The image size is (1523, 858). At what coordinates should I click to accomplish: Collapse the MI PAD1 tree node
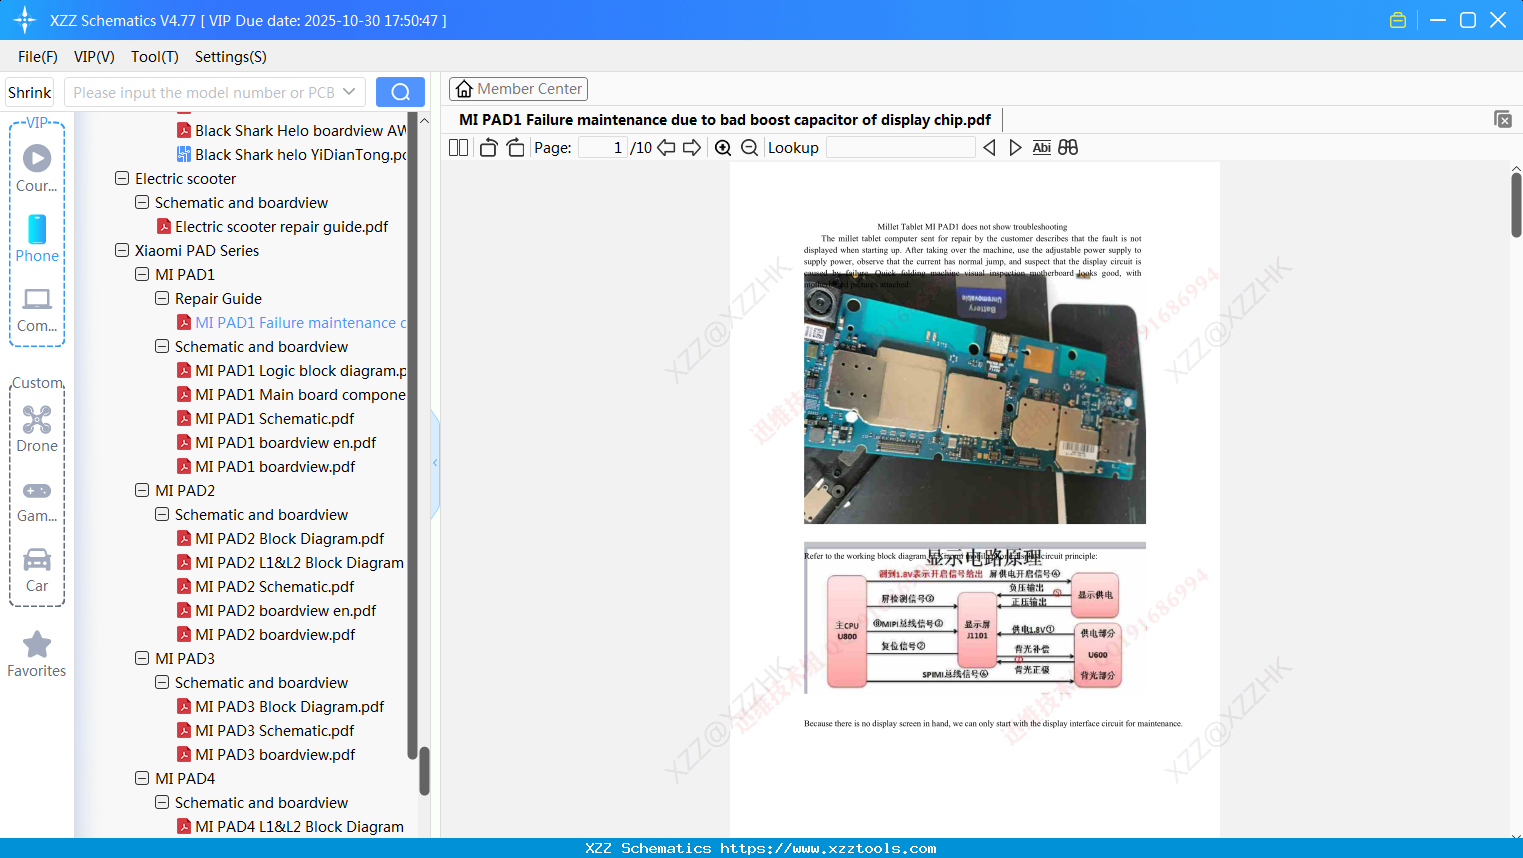pos(141,274)
